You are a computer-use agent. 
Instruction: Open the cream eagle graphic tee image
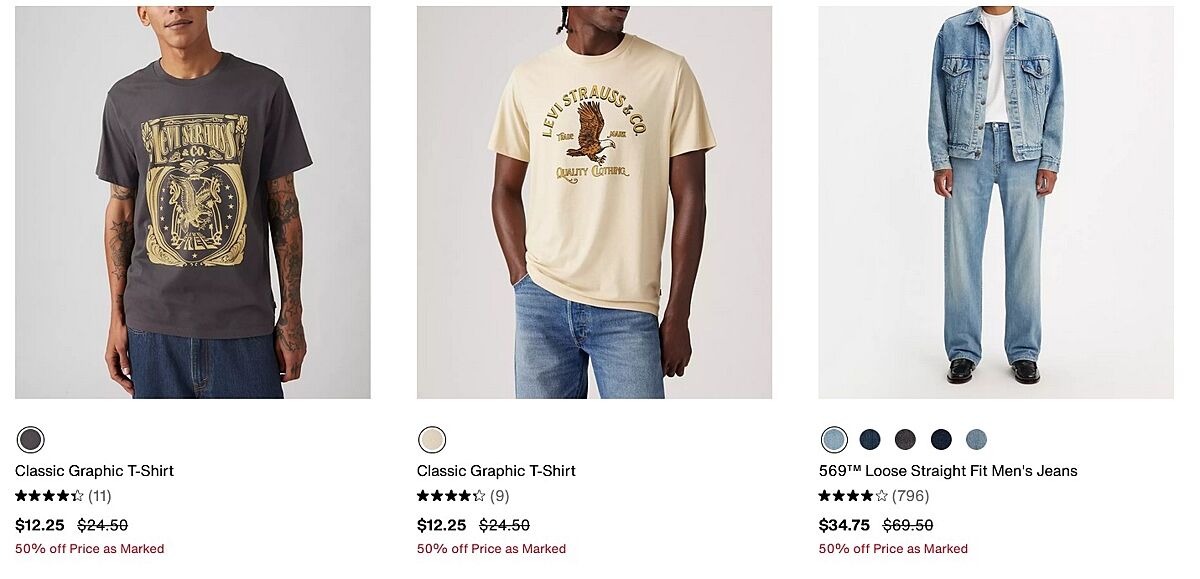pos(594,202)
